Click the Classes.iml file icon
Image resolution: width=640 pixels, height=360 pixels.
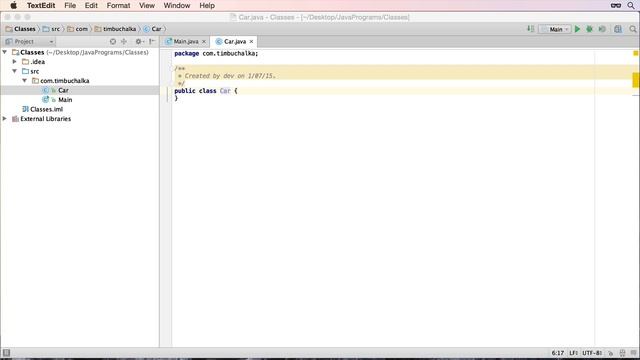[x=25, y=109]
